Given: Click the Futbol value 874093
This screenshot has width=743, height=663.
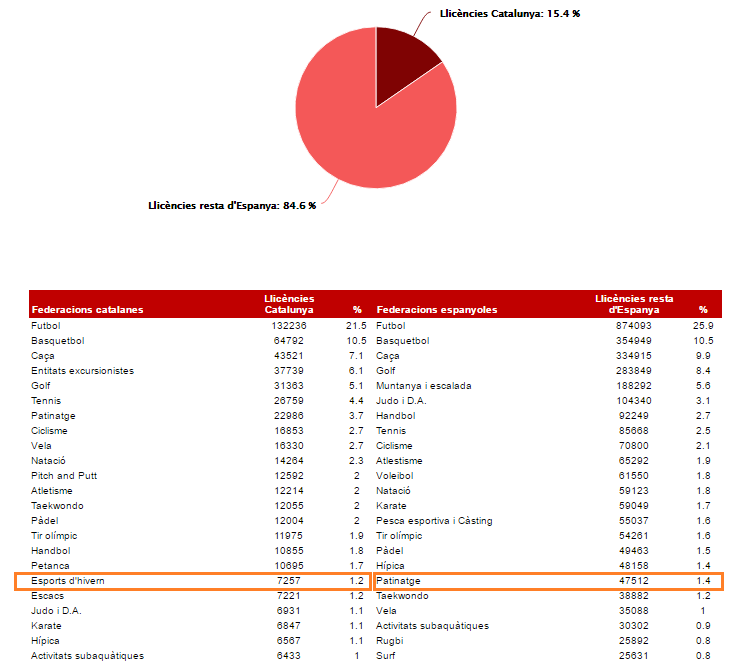Looking at the screenshot, I should click(x=632, y=326).
